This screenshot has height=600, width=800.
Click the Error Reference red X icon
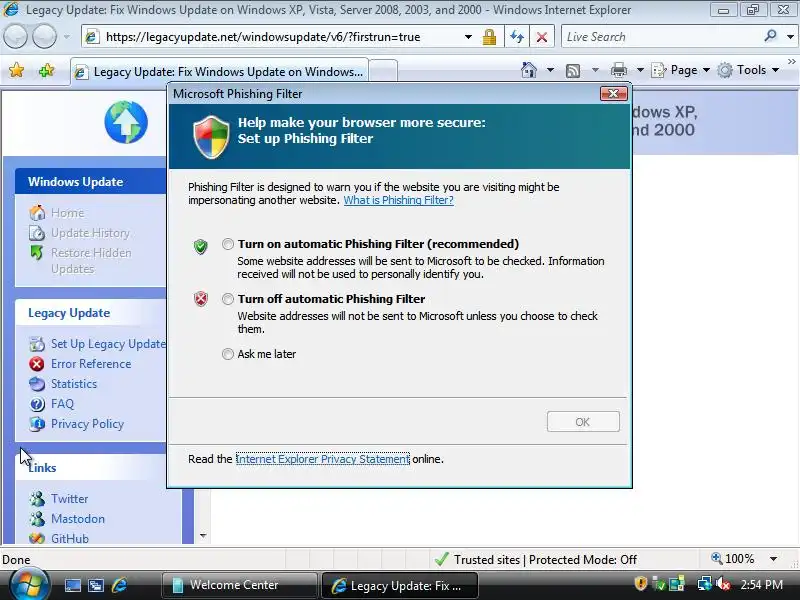[x=37, y=364]
